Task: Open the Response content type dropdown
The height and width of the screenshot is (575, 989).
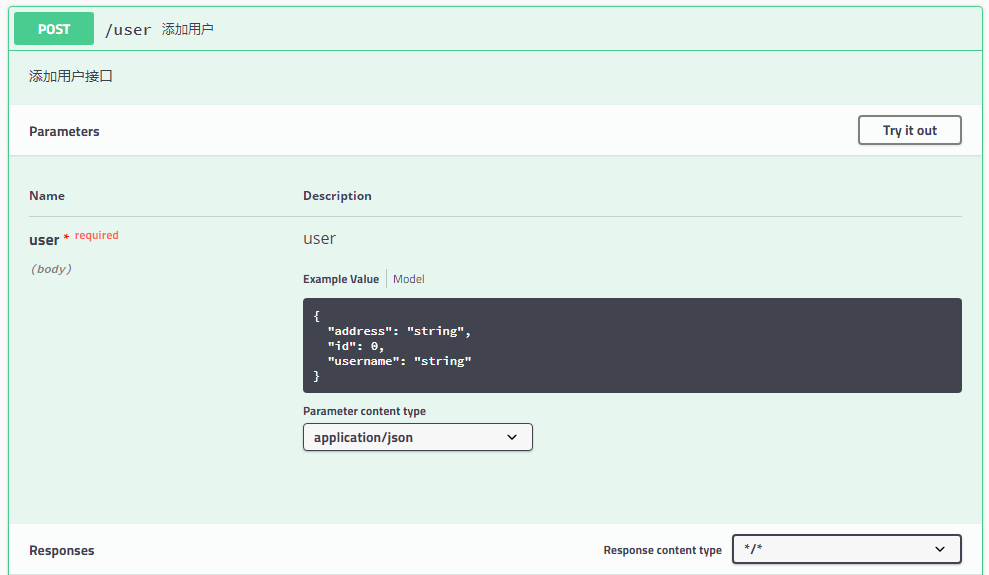Action: (x=845, y=549)
